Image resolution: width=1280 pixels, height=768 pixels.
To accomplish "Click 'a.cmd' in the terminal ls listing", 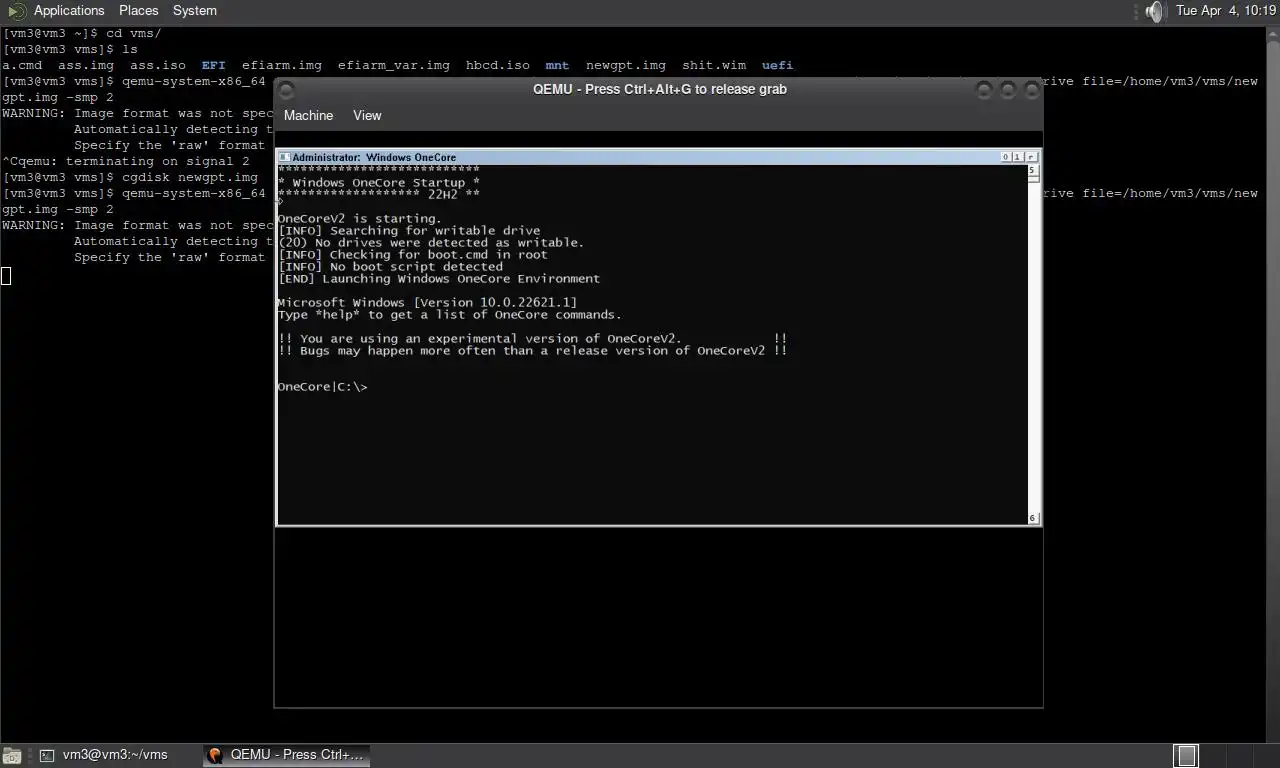I will (x=22, y=65).
